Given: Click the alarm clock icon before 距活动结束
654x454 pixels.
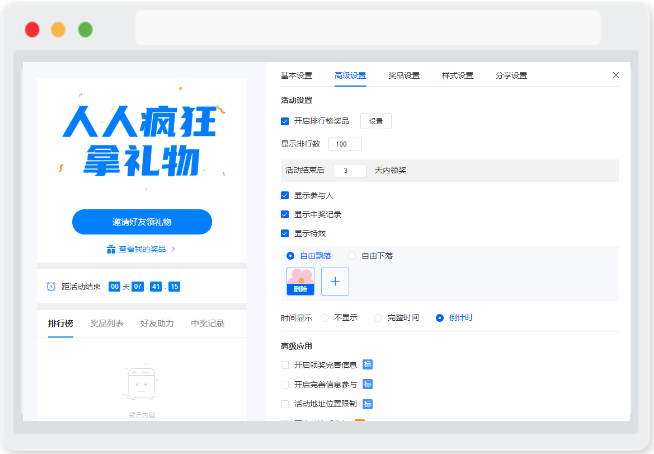Looking at the screenshot, I should (51, 286).
